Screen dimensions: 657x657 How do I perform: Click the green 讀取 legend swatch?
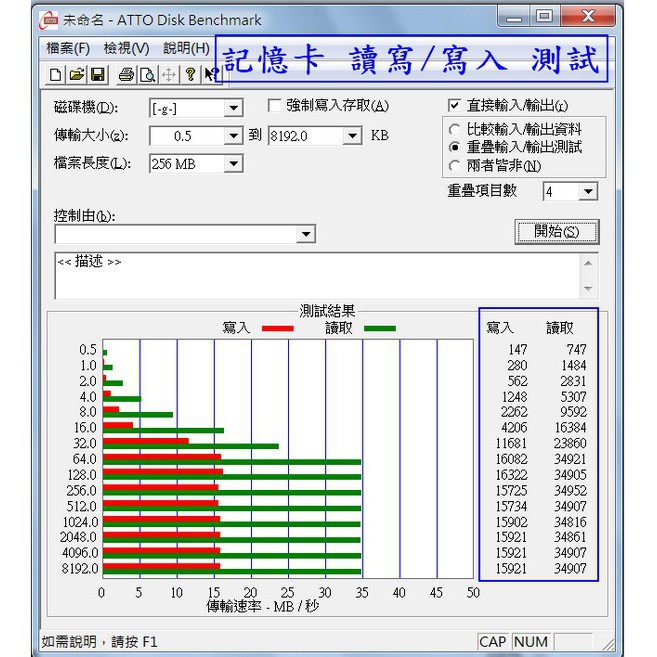(x=380, y=328)
